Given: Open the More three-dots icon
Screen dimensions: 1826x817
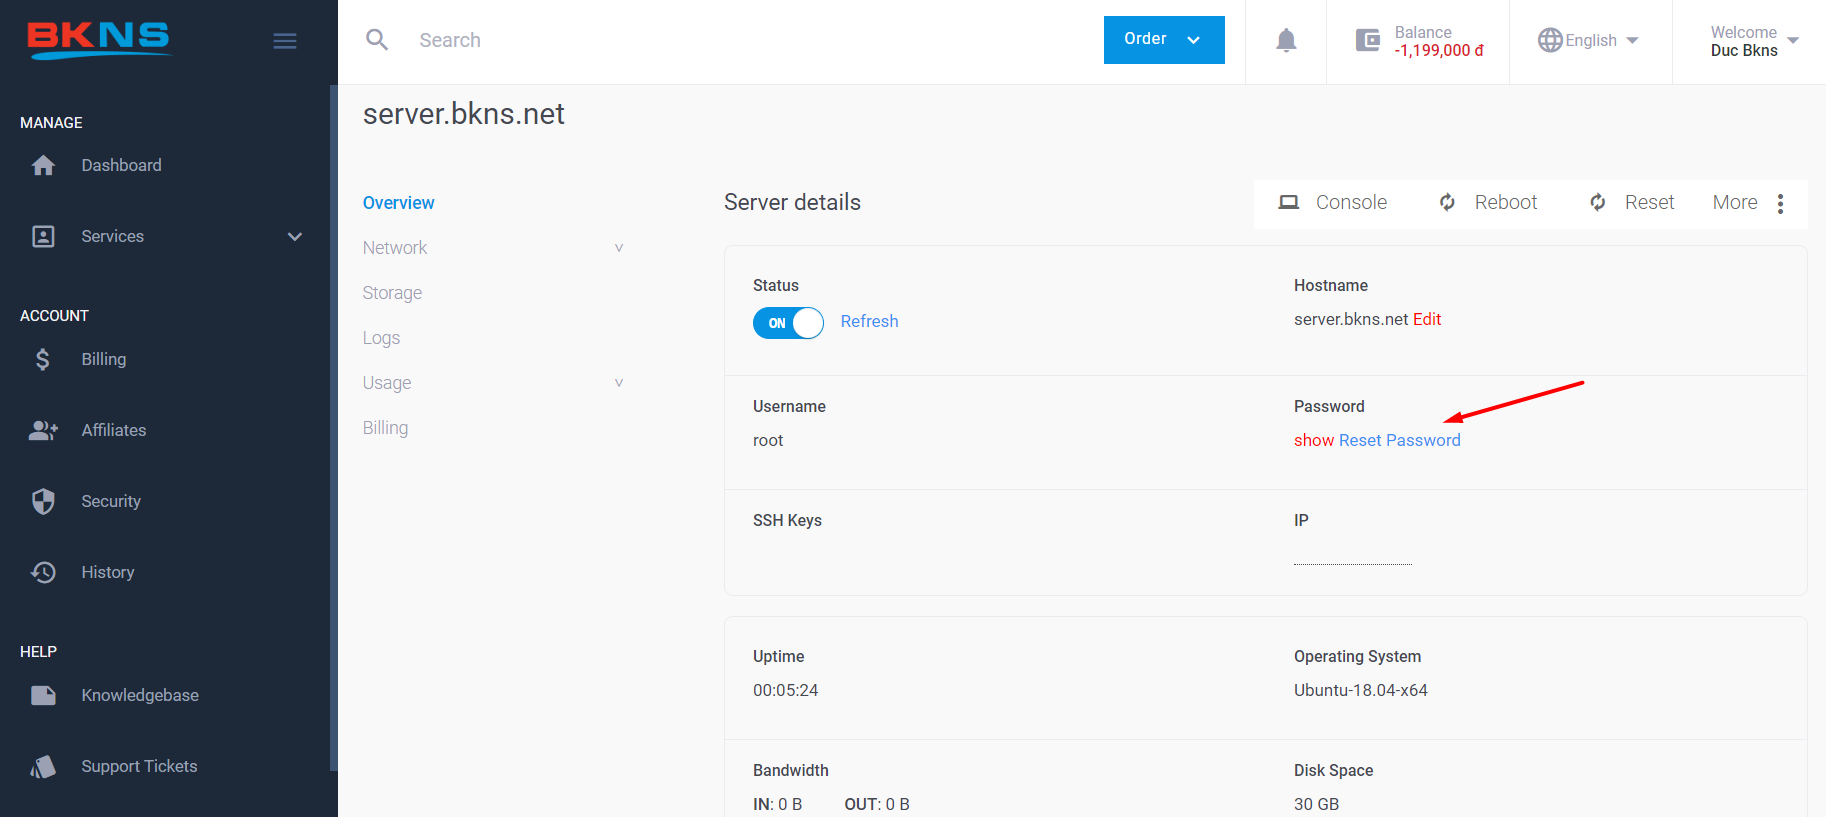Looking at the screenshot, I should (1780, 203).
